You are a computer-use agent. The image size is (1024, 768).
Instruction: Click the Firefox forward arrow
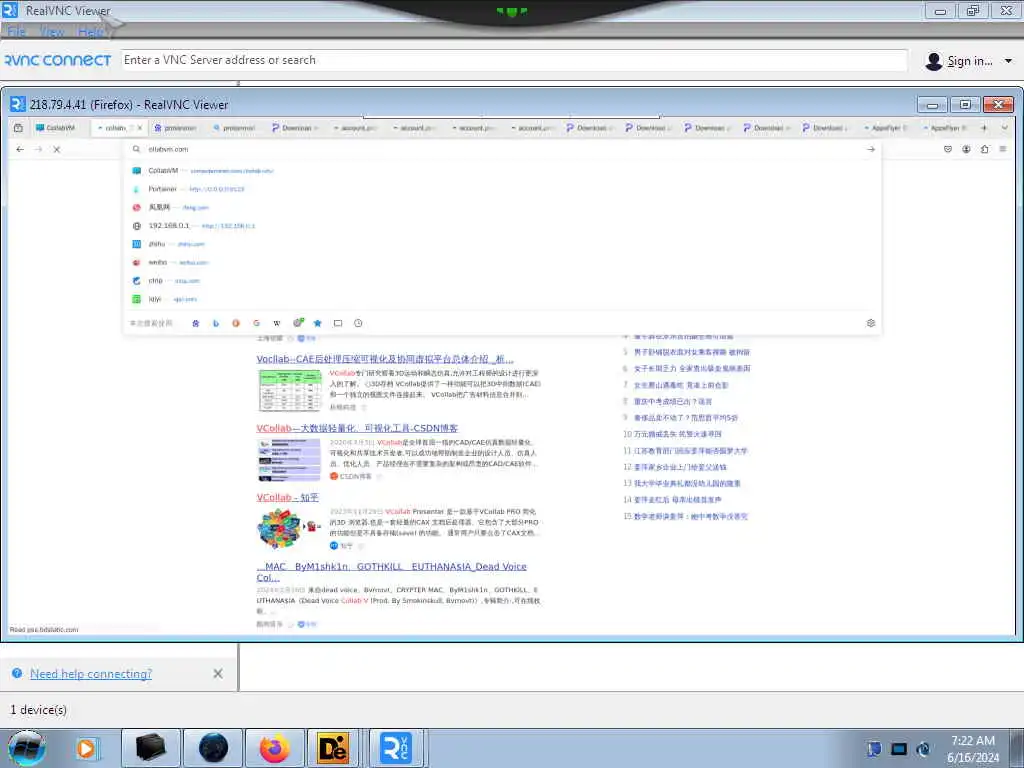coord(39,150)
